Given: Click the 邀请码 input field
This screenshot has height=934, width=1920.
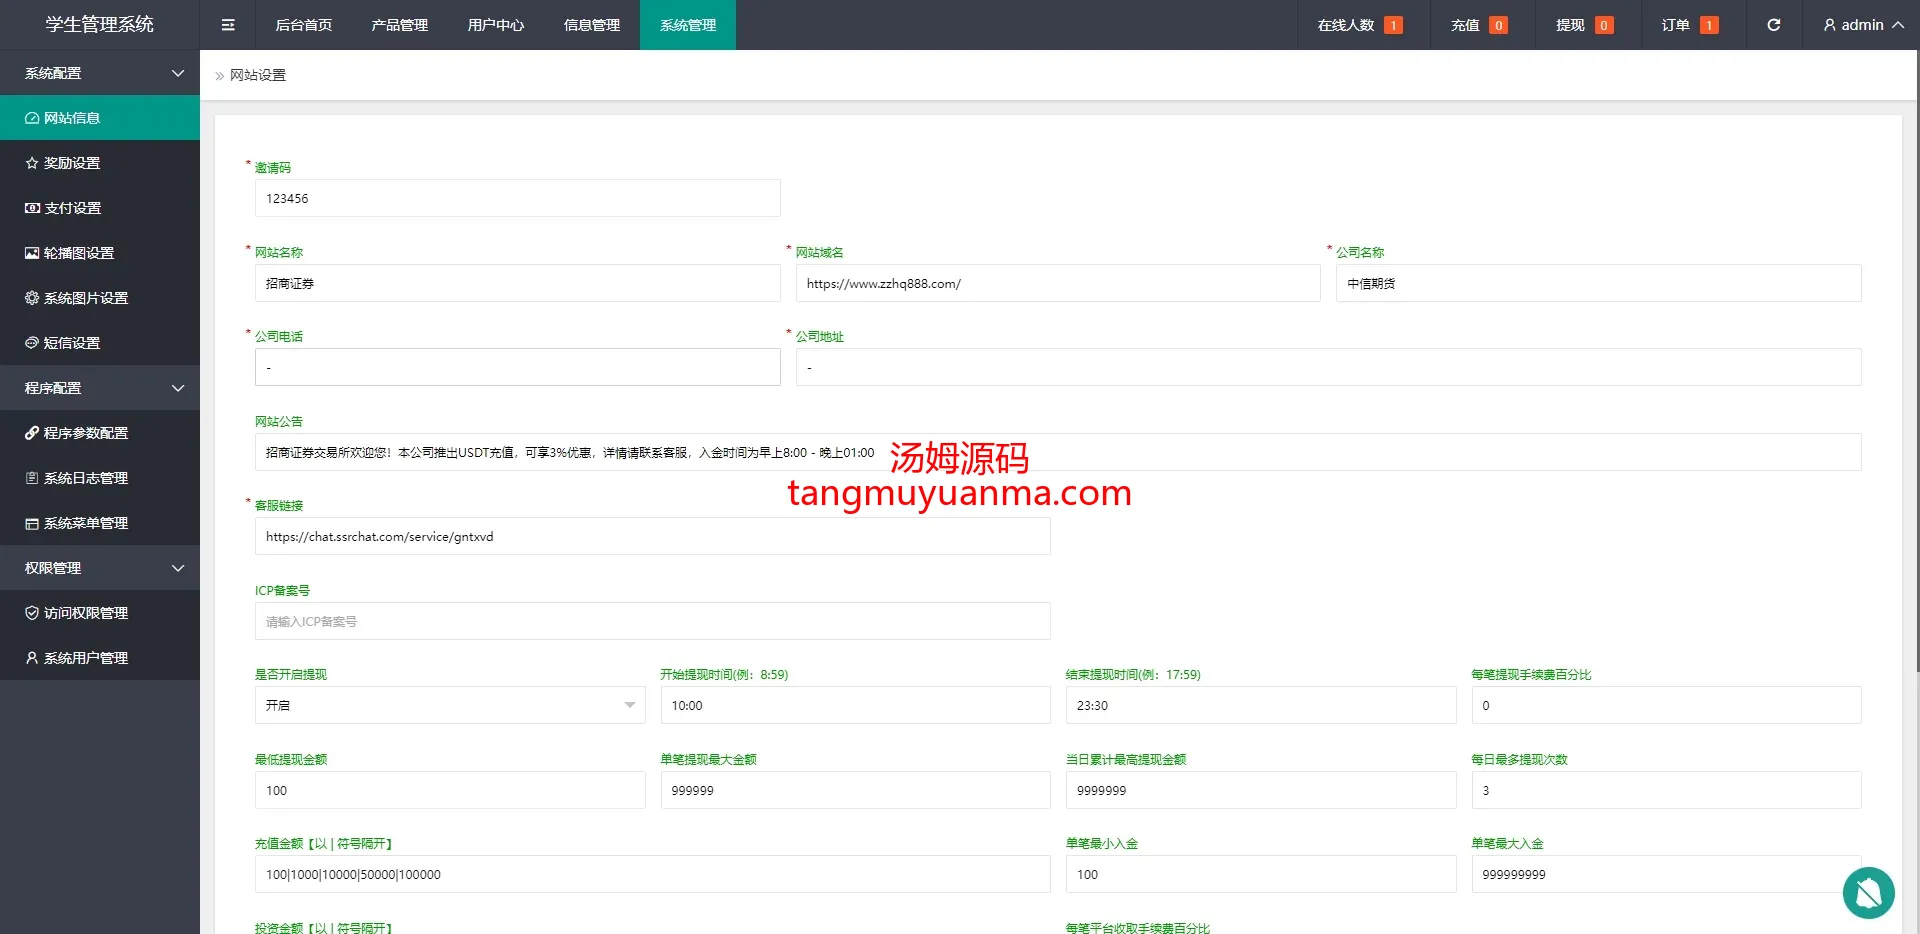Looking at the screenshot, I should tap(517, 199).
